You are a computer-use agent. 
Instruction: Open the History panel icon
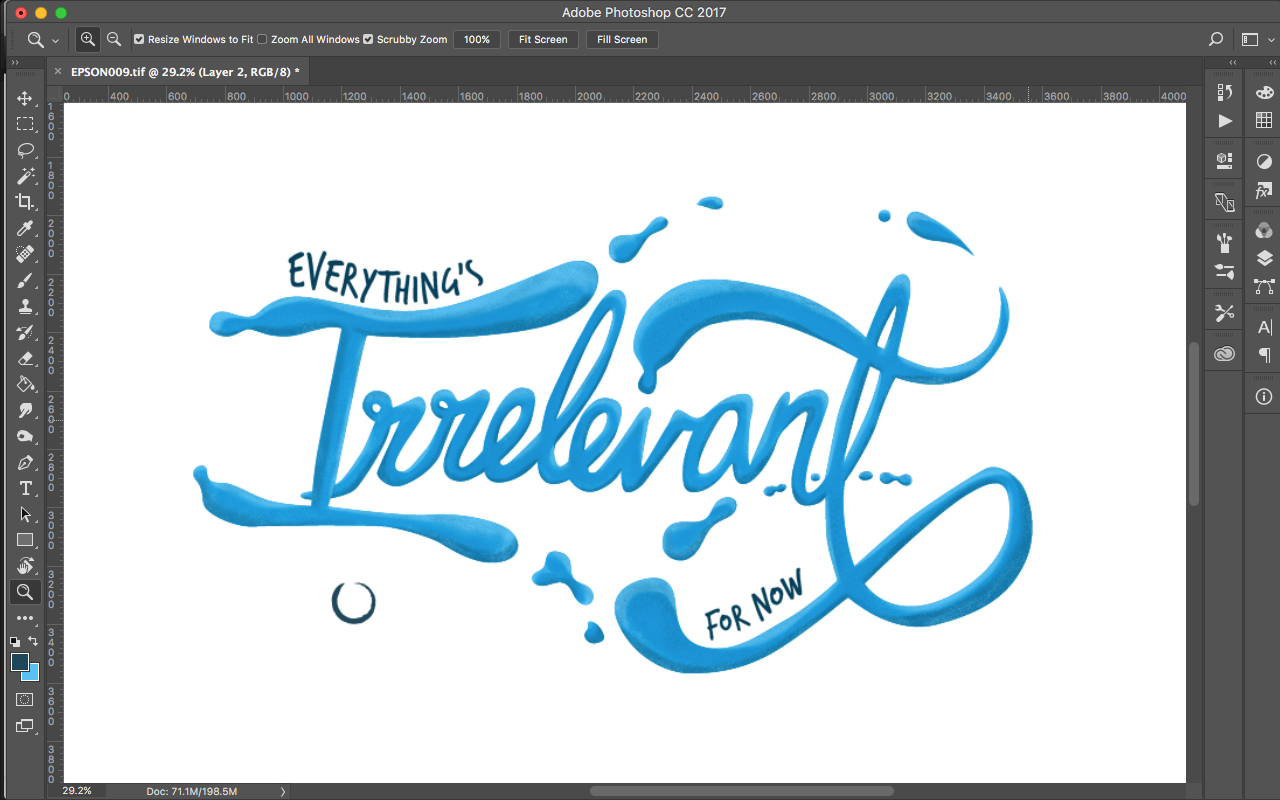1225,92
